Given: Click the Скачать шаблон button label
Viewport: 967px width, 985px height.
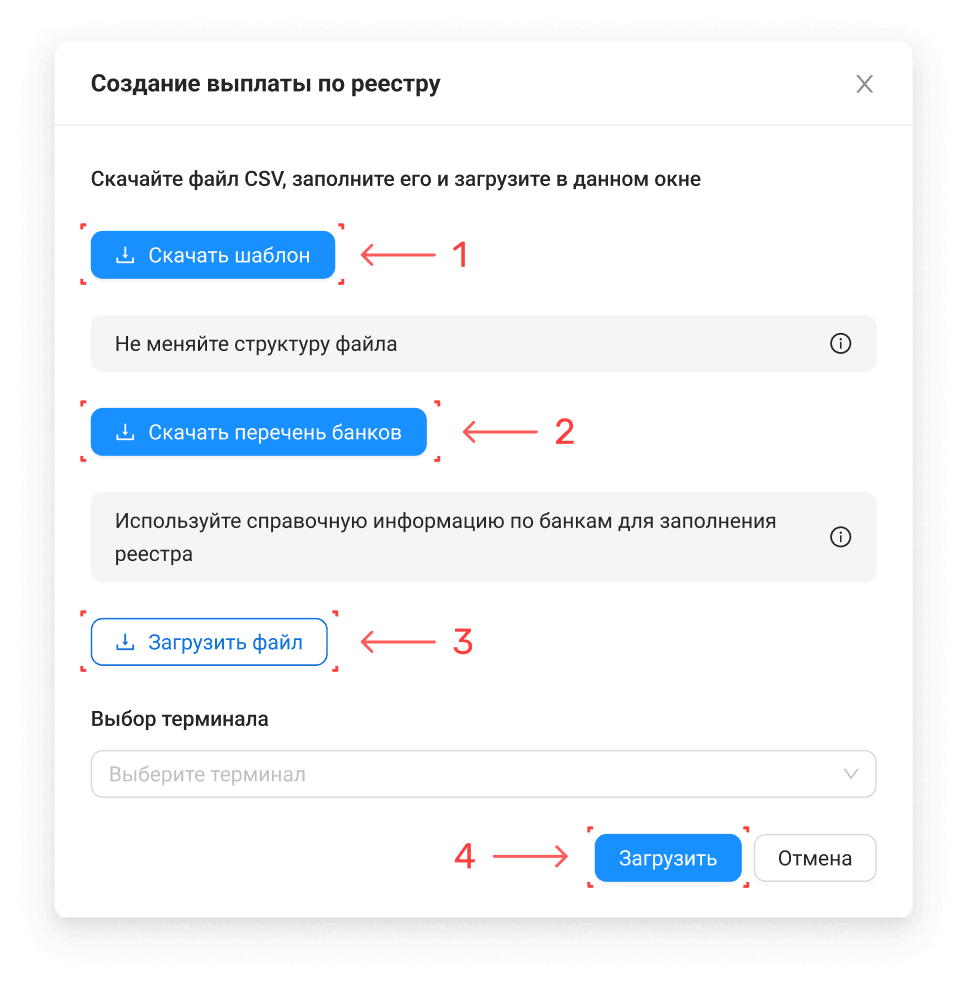Looking at the screenshot, I should [x=229, y=256].
